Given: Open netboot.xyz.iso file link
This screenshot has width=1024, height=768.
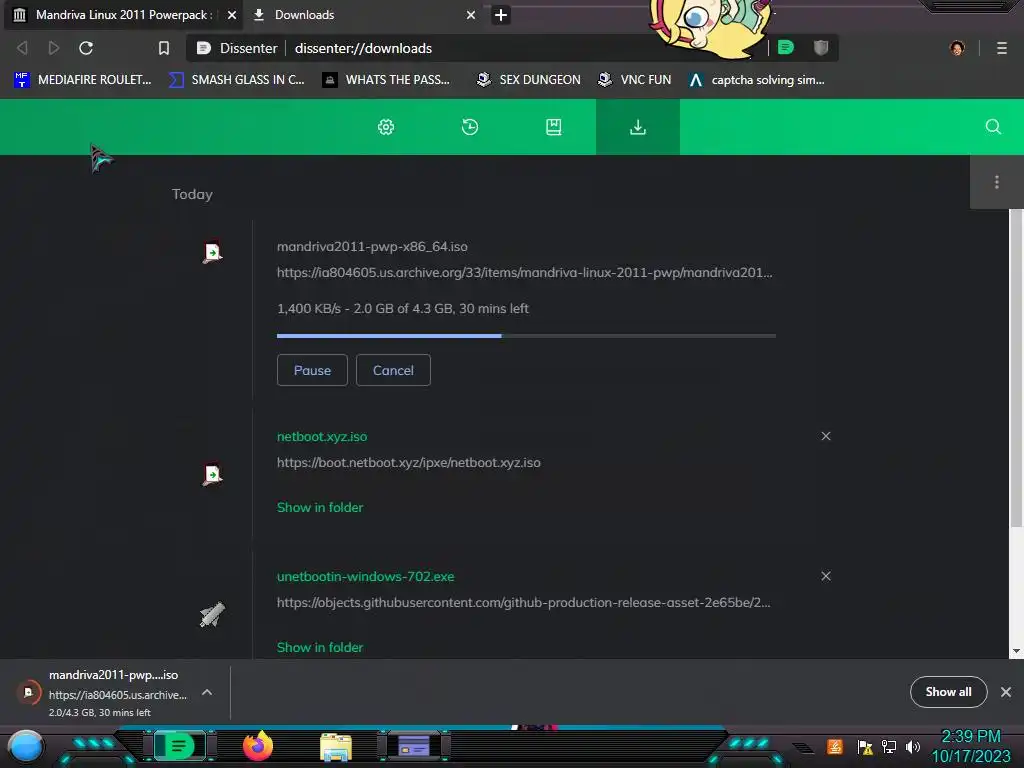Looking at the screenshot, I should click(322, 436).
